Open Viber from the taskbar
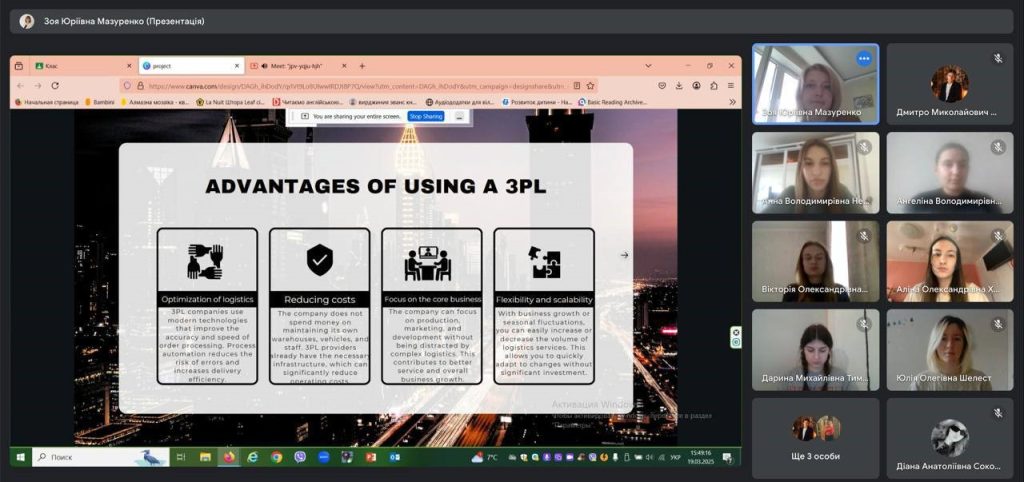Image resolution: width=1024 pixels, height=482 pixels. (300, 457)
